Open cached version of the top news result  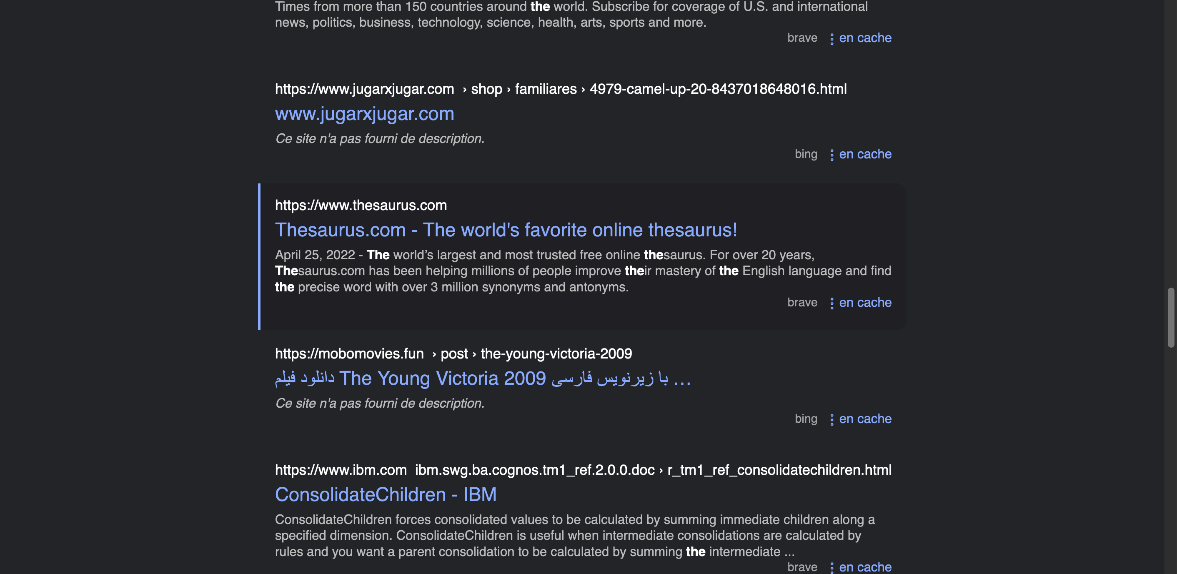click(x=865, y=38)
